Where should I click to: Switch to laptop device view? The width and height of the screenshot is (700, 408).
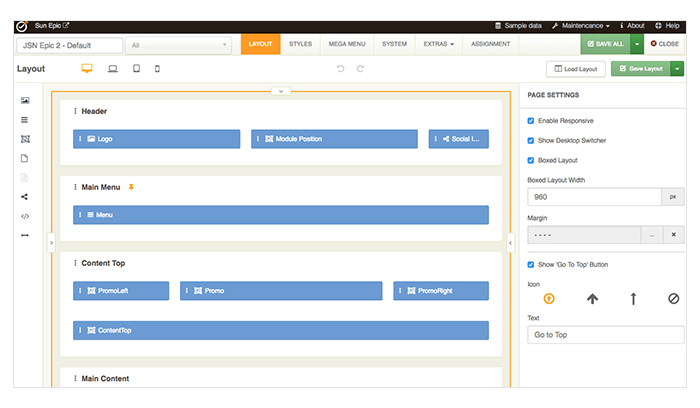click(113, 69)
